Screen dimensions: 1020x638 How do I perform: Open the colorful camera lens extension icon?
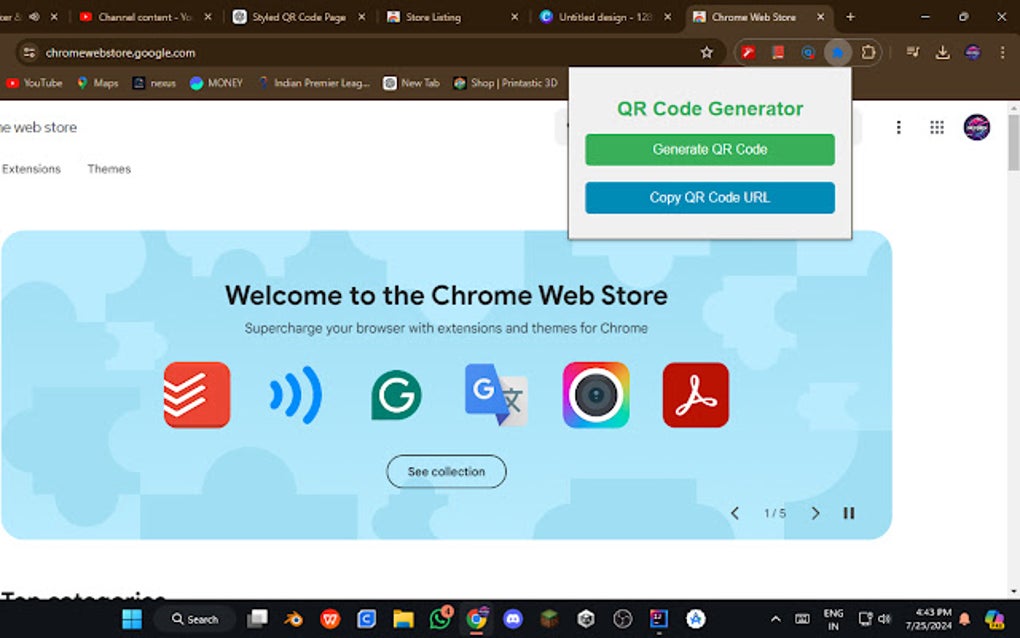[596, 395]
